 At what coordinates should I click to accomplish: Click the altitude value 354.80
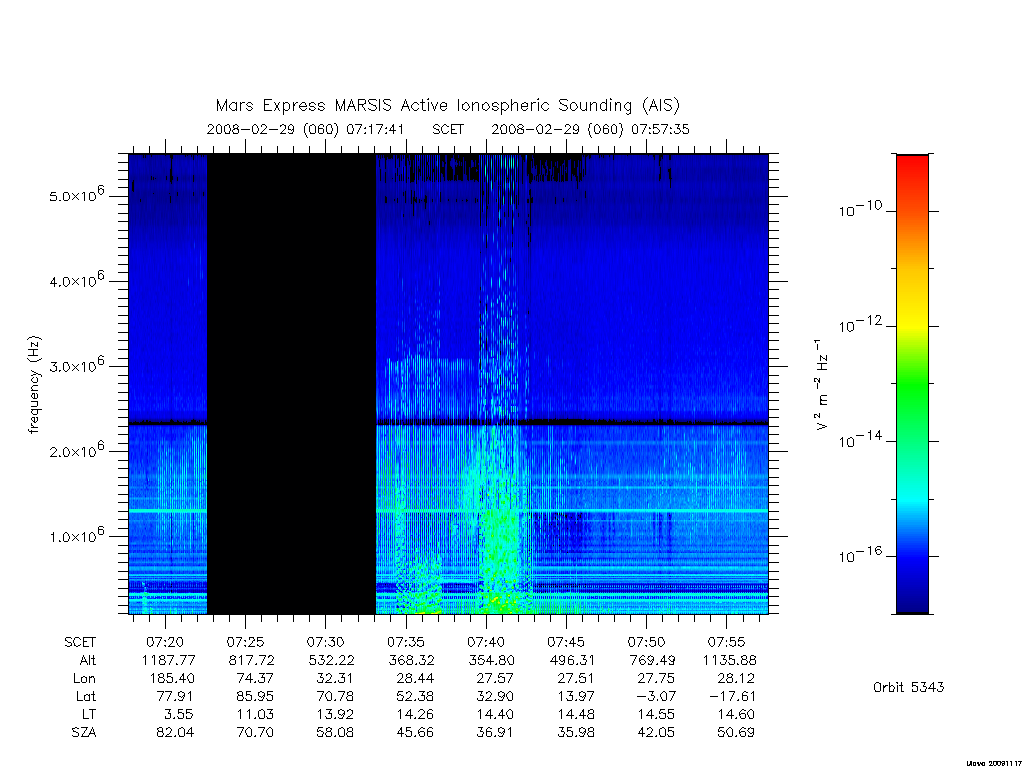click(x=492, y=660)
